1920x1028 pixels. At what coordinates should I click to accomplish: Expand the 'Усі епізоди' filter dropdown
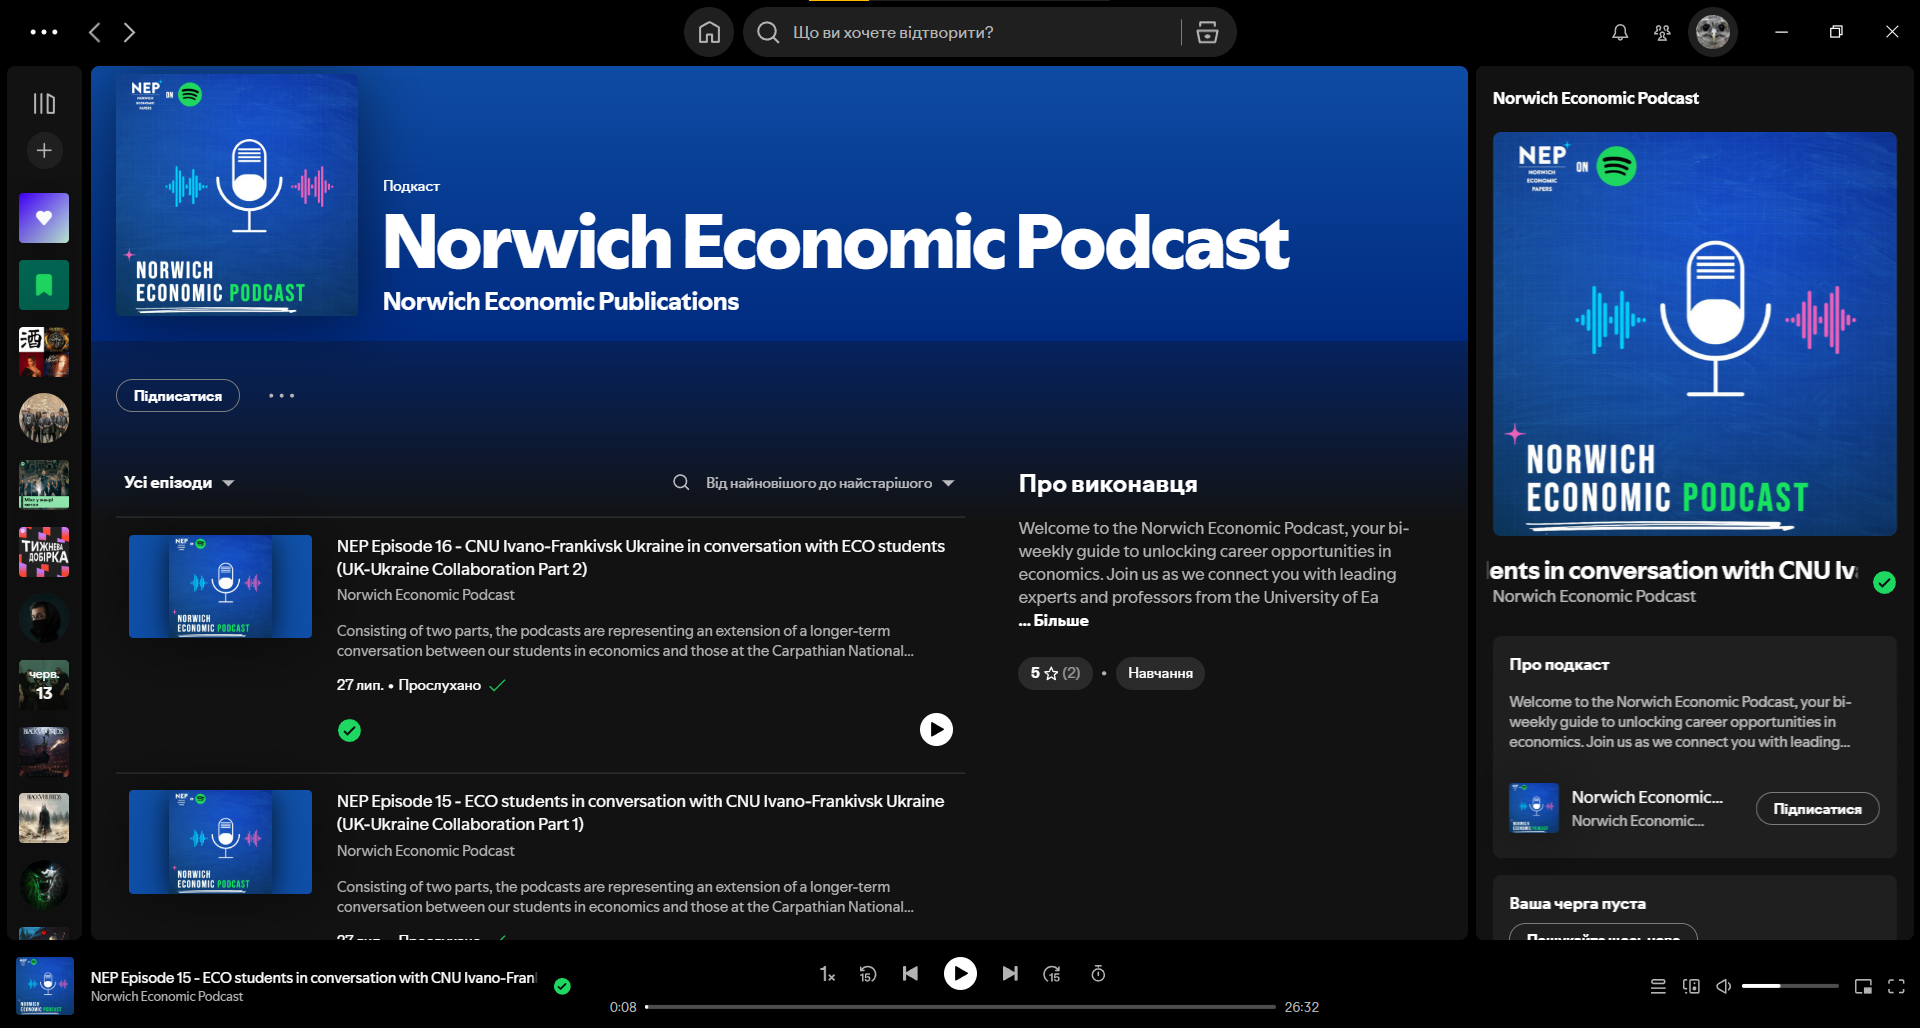[x=179, y=482]
